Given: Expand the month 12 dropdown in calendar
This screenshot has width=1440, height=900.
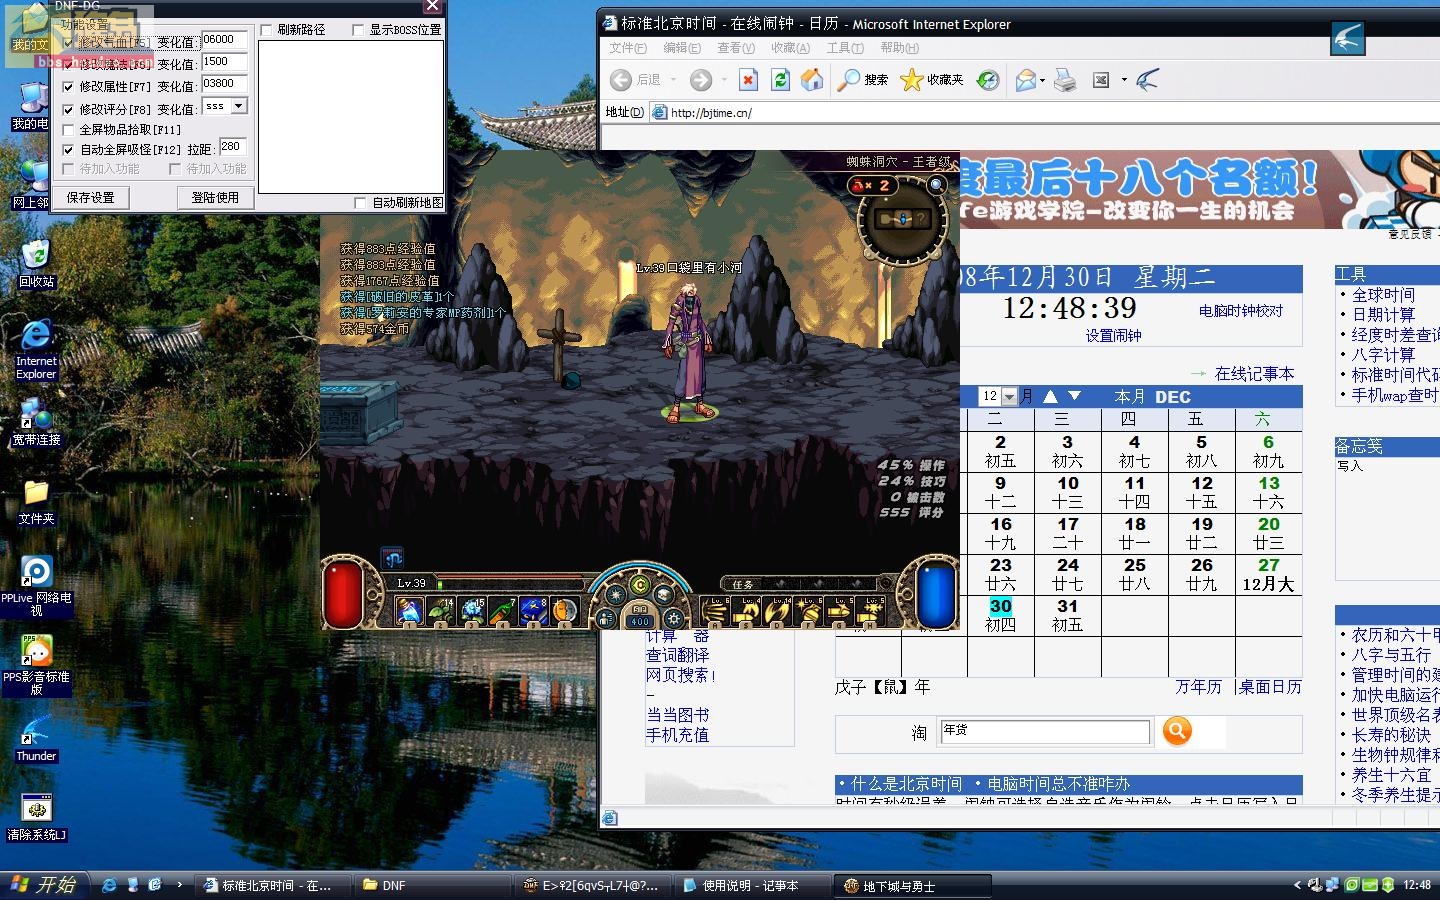Looking at the screenshot, I should pos(1009,397).
